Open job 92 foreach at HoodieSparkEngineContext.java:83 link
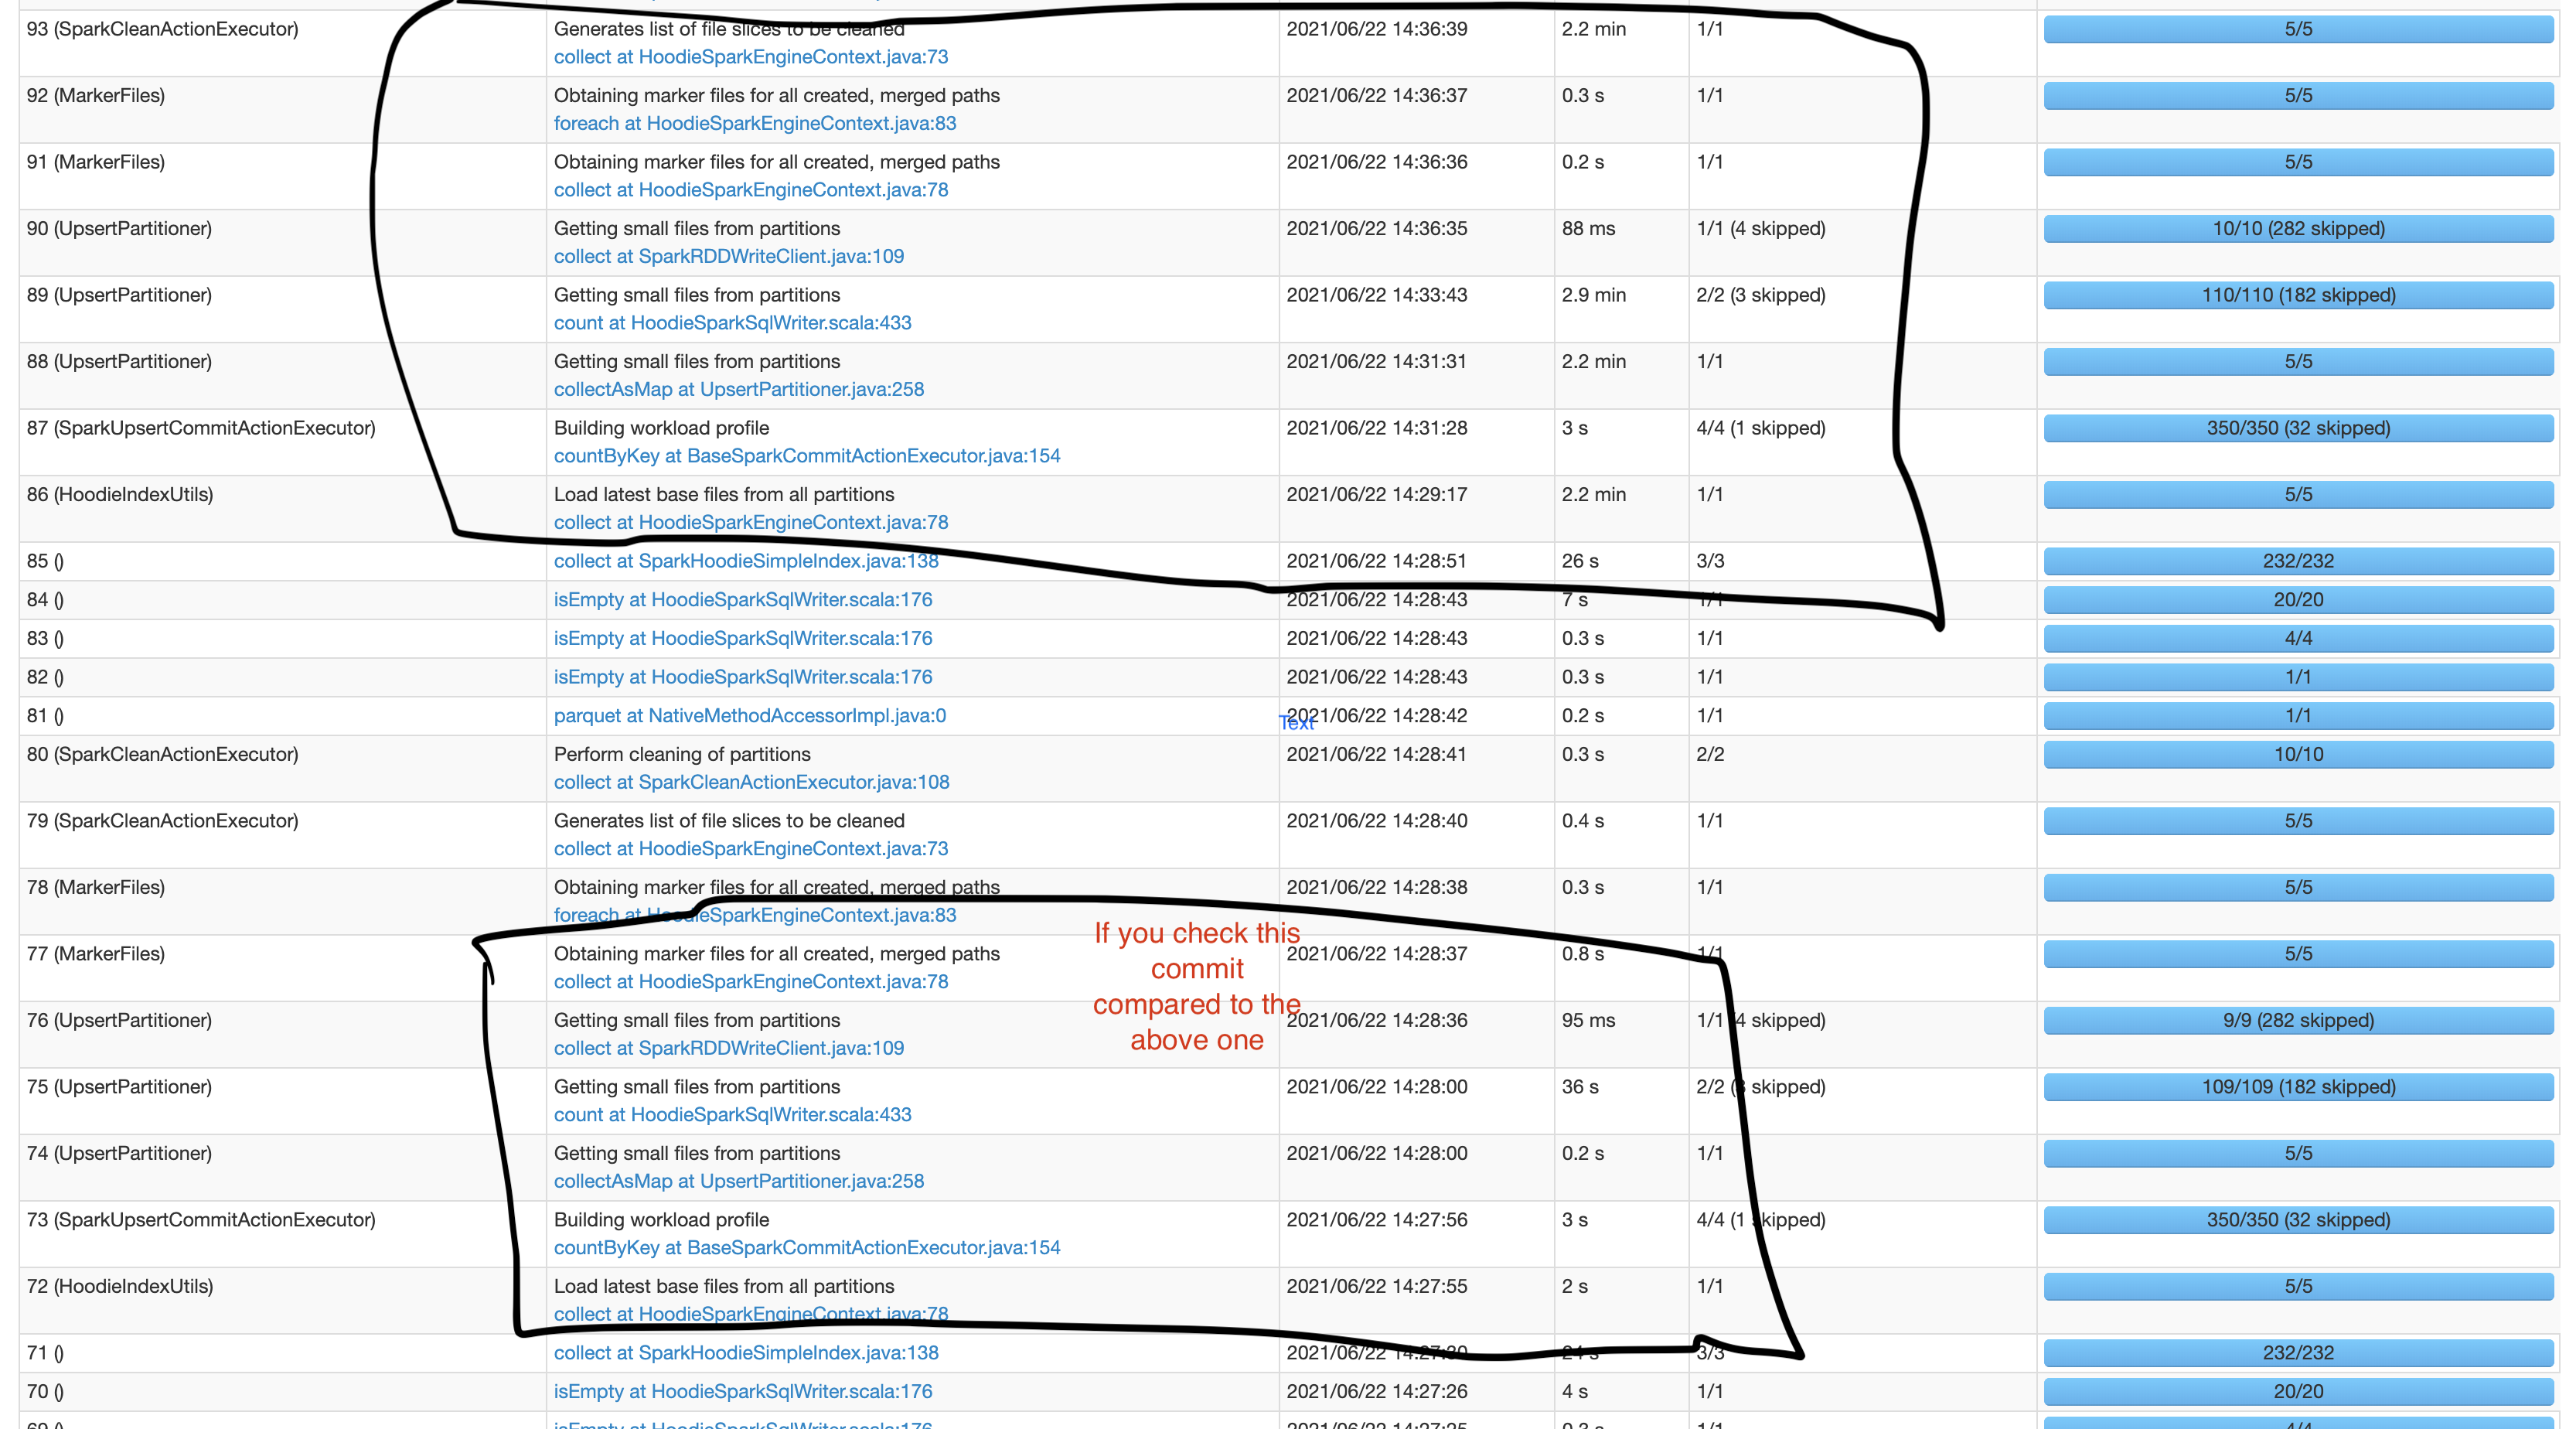The height and width of the screenshot is (1429, 2576). (754, 123)
